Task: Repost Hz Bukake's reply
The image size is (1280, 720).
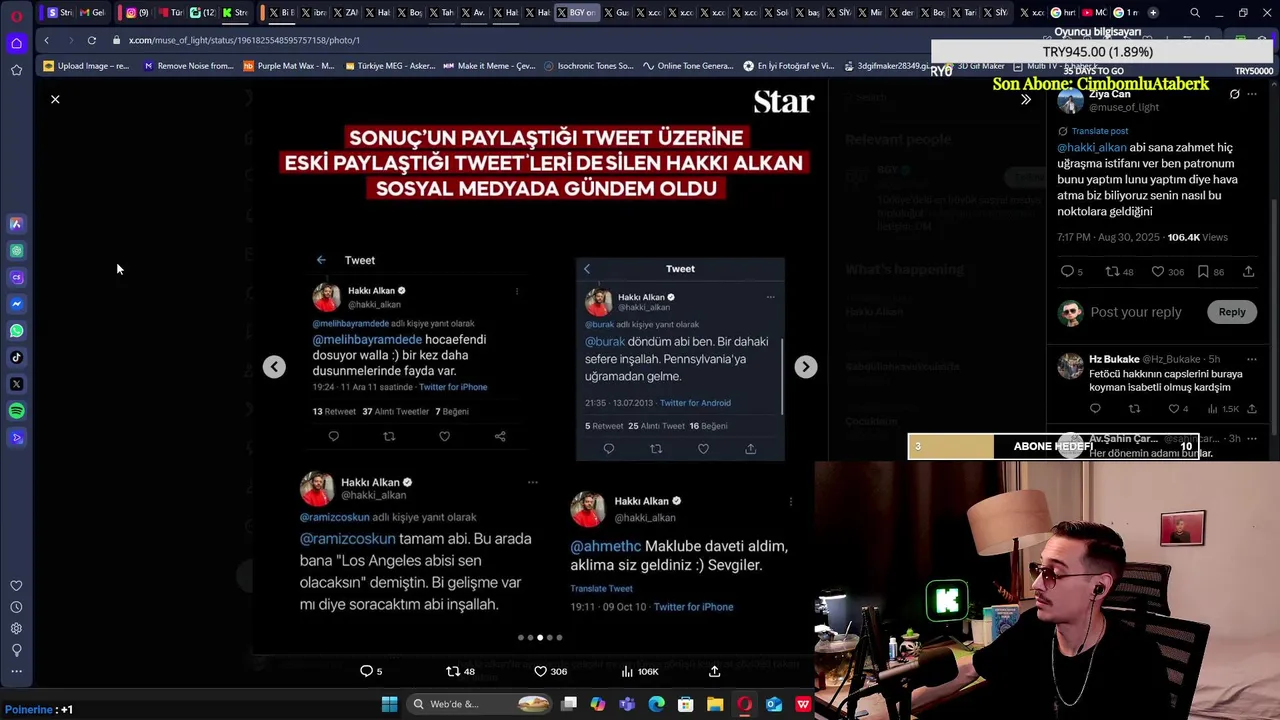Action: 1134,408
